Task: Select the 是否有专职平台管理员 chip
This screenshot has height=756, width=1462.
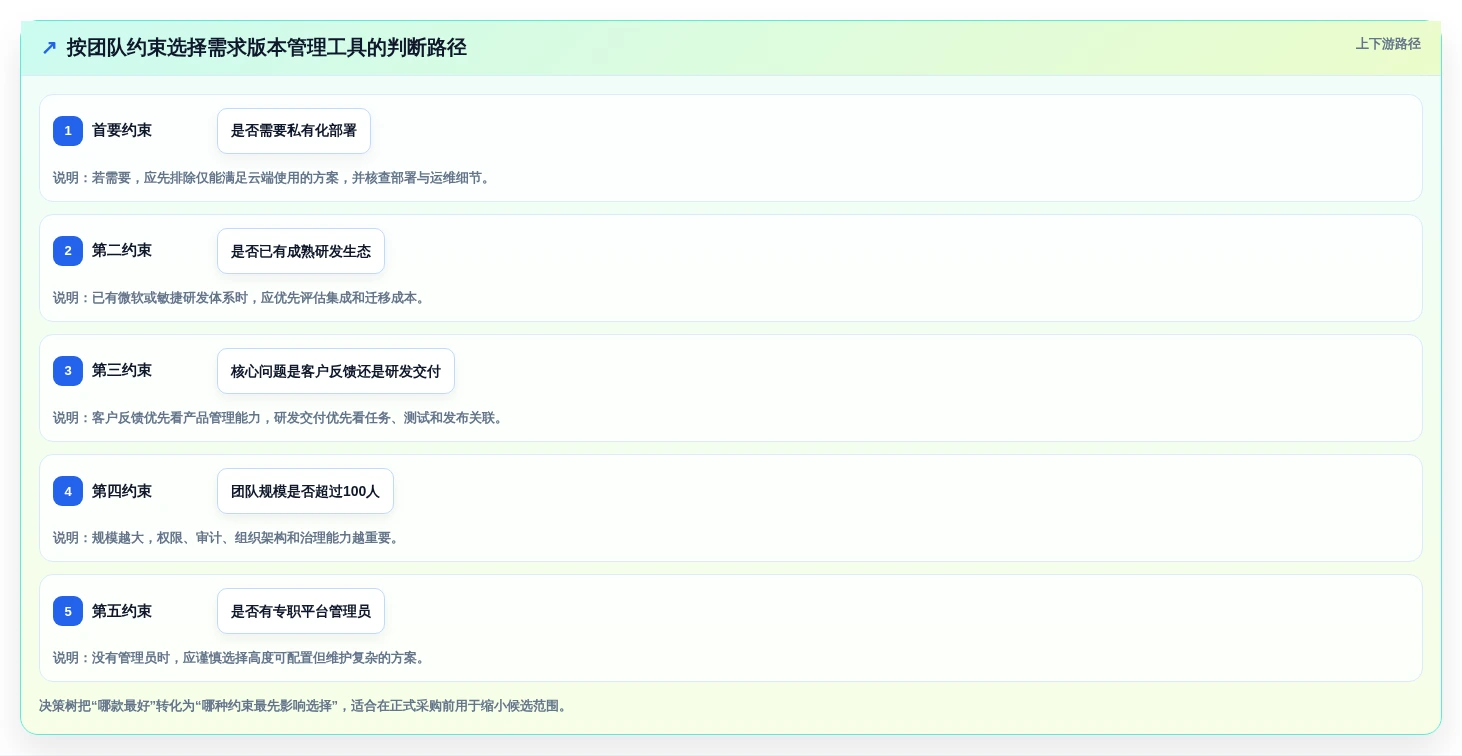Action: (301, 611)
